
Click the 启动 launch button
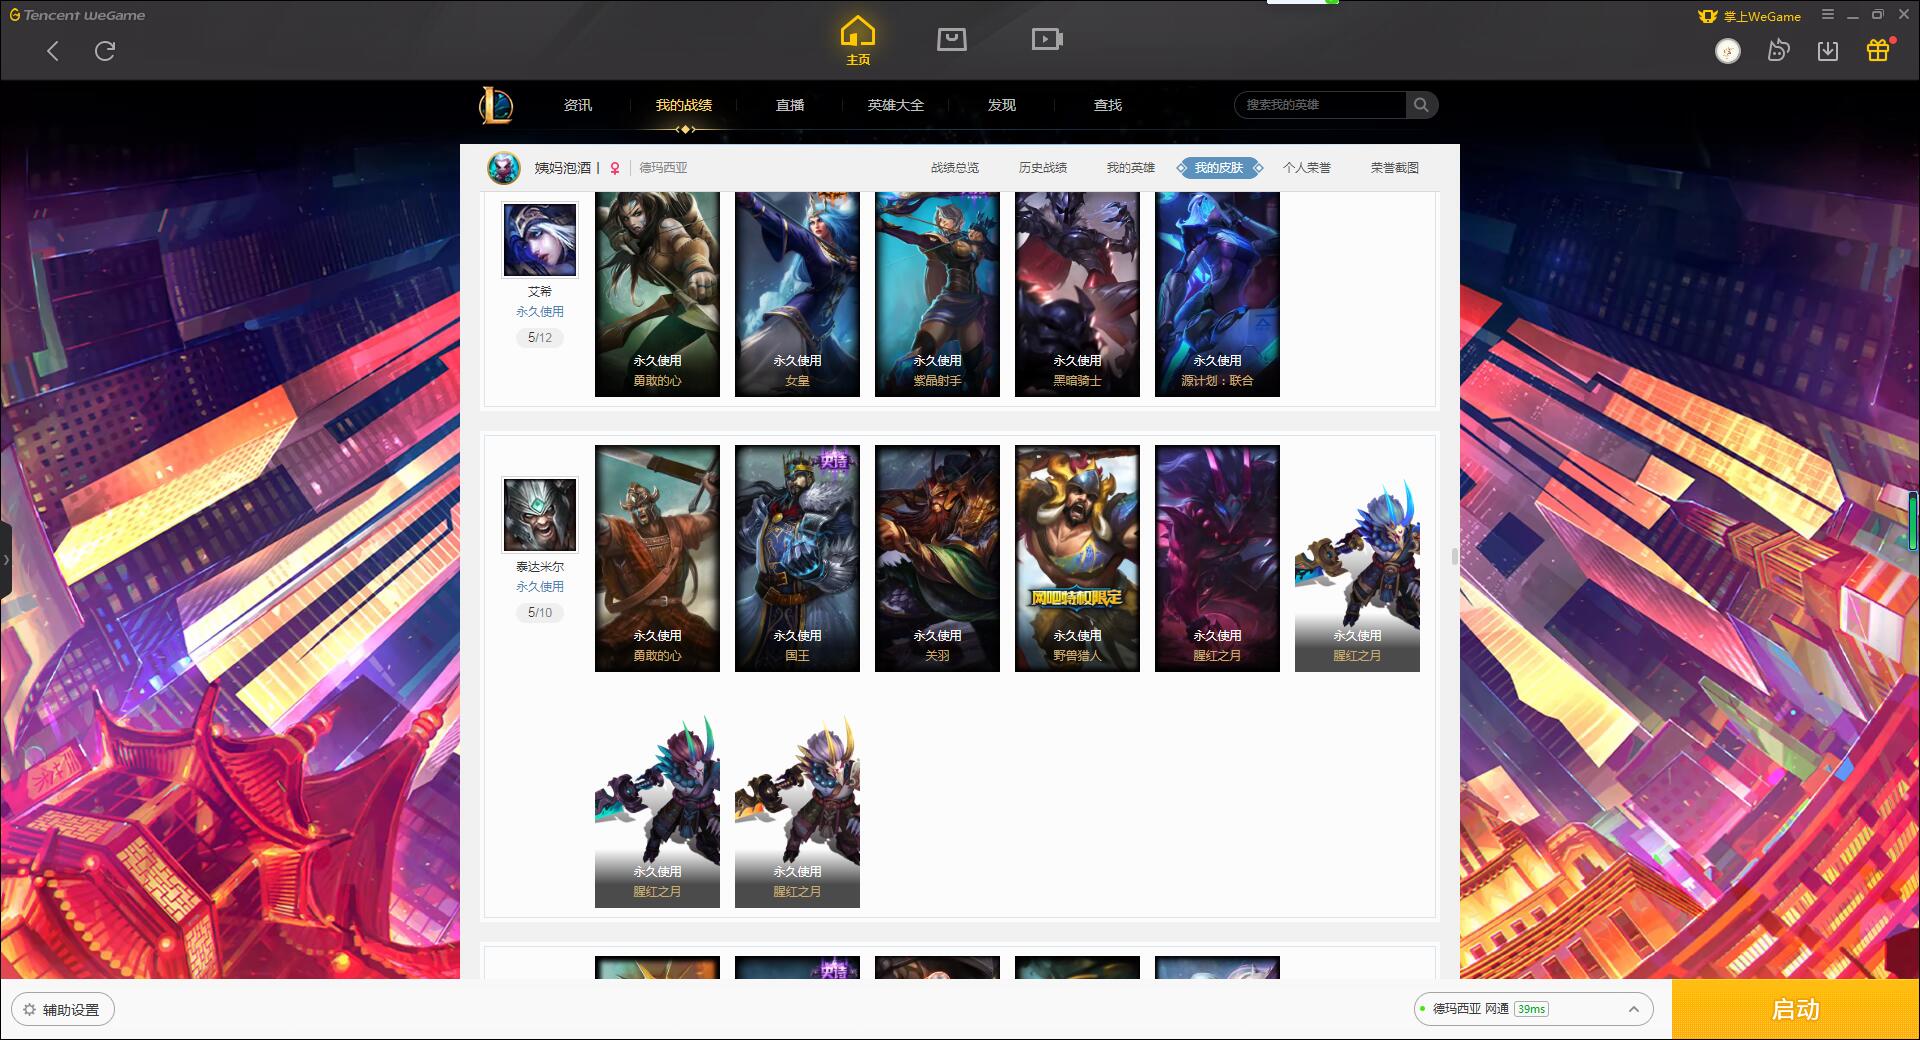point(1795,1009)
